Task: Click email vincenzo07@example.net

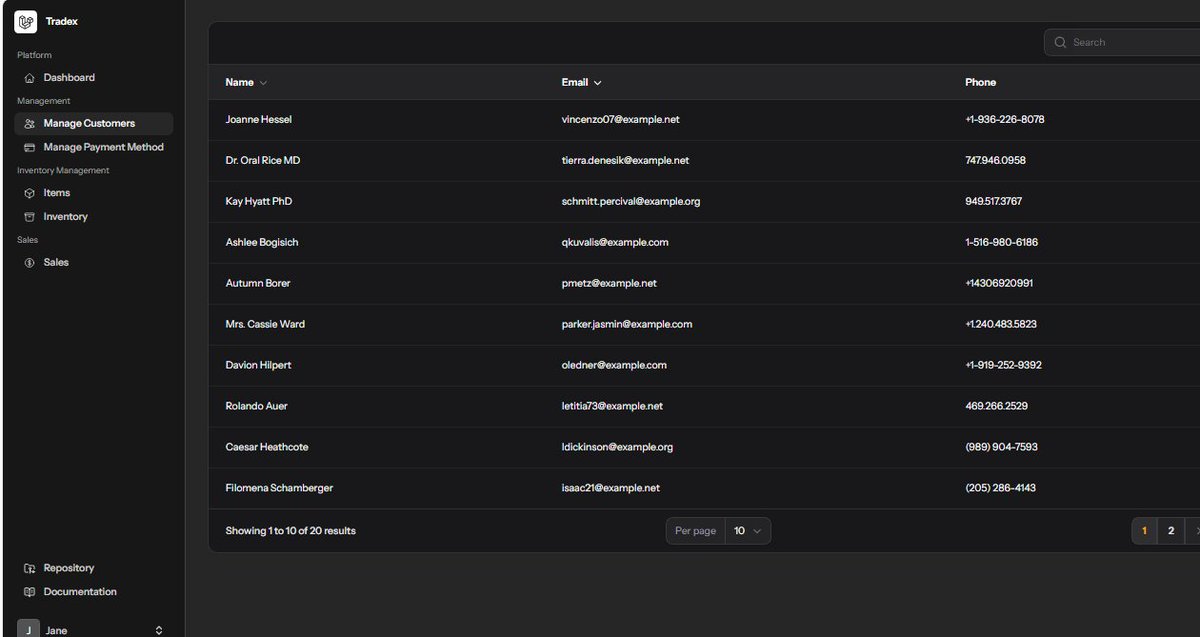Action: (621, 120)
